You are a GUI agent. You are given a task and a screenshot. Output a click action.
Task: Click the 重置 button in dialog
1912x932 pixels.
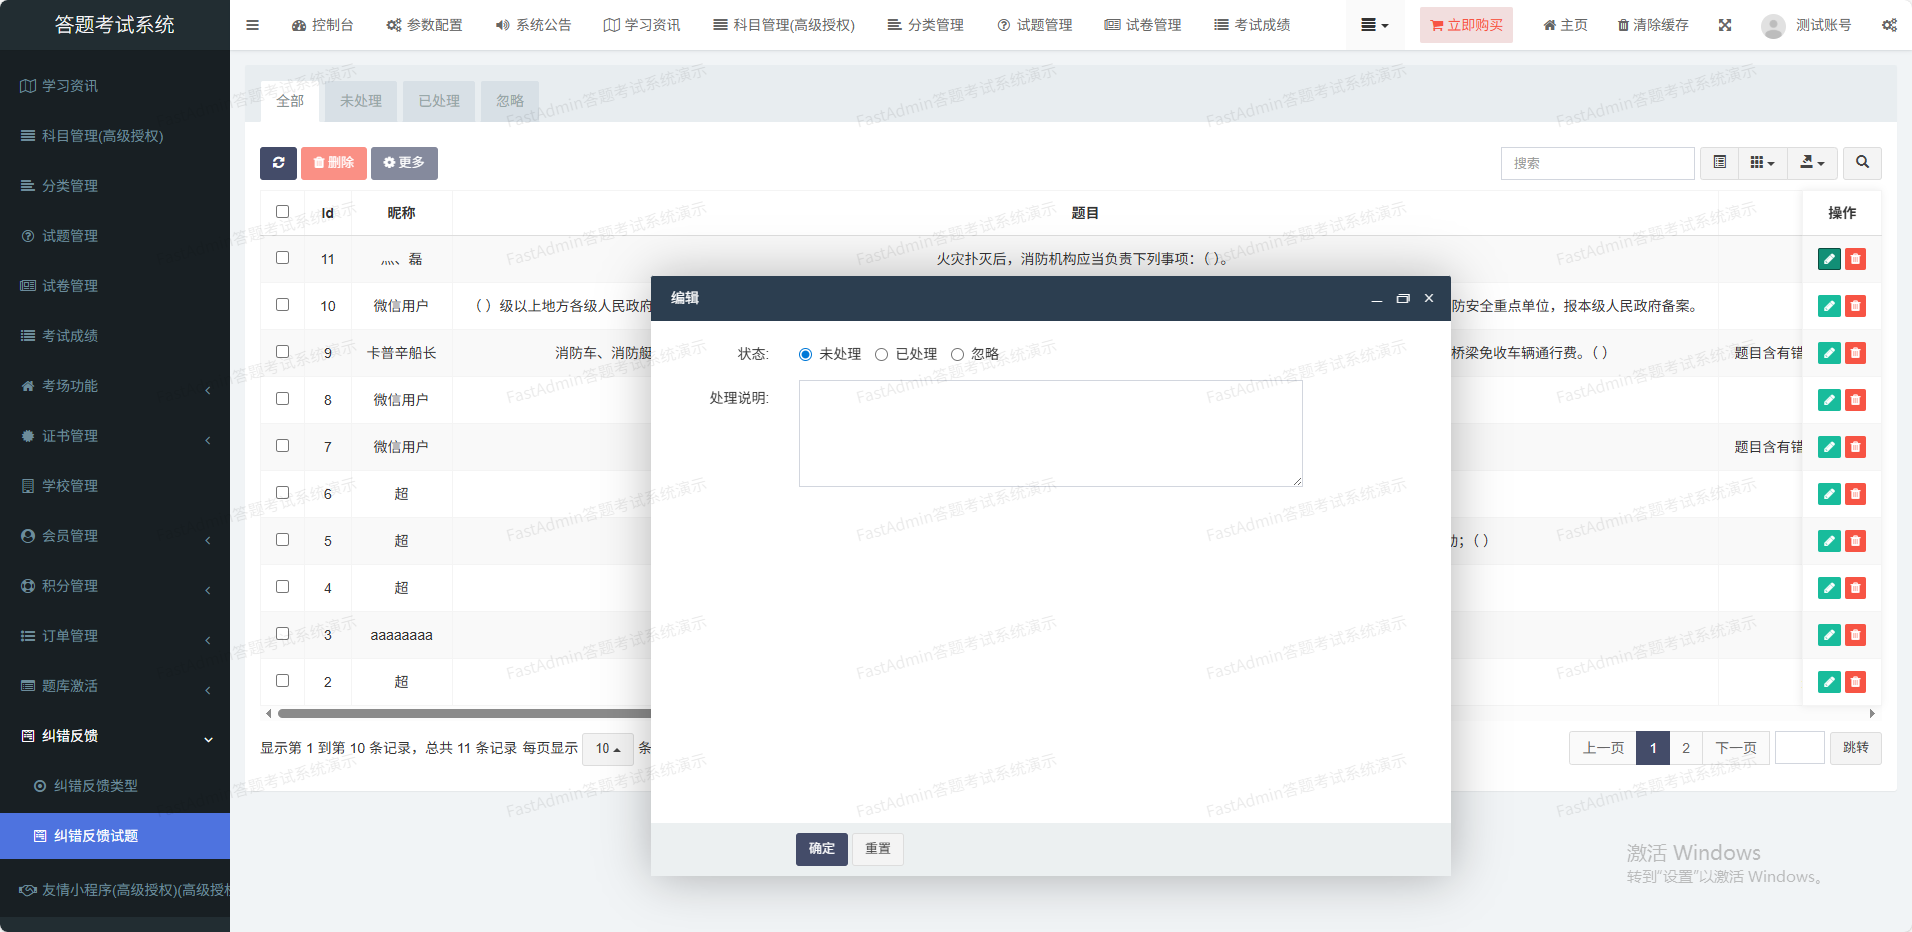pyautogui.click(x=877, y=849)
